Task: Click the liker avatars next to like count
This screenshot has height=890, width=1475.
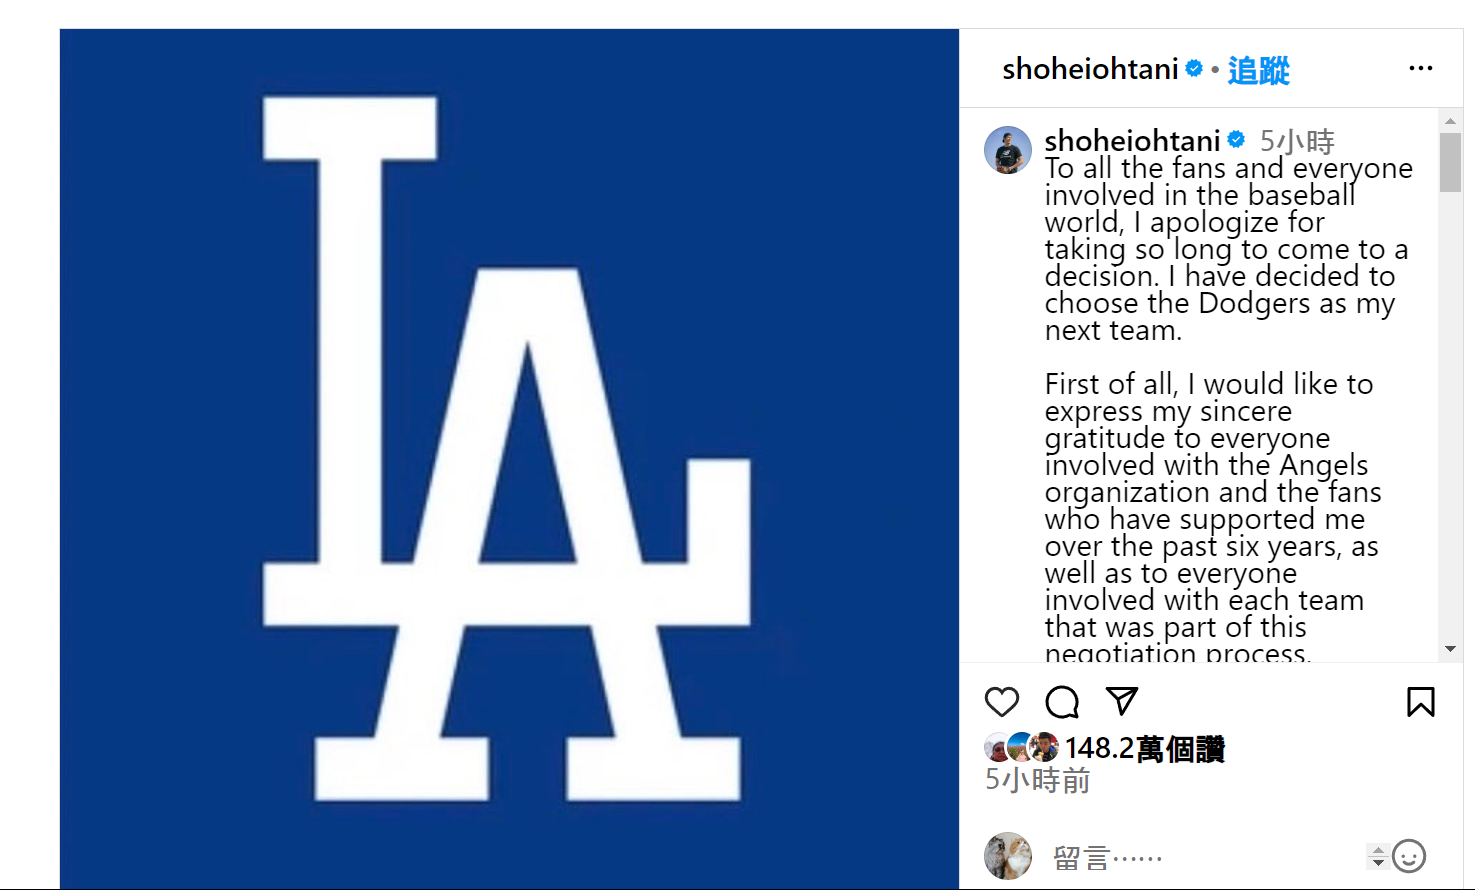Action: (x=1021, y=747)
